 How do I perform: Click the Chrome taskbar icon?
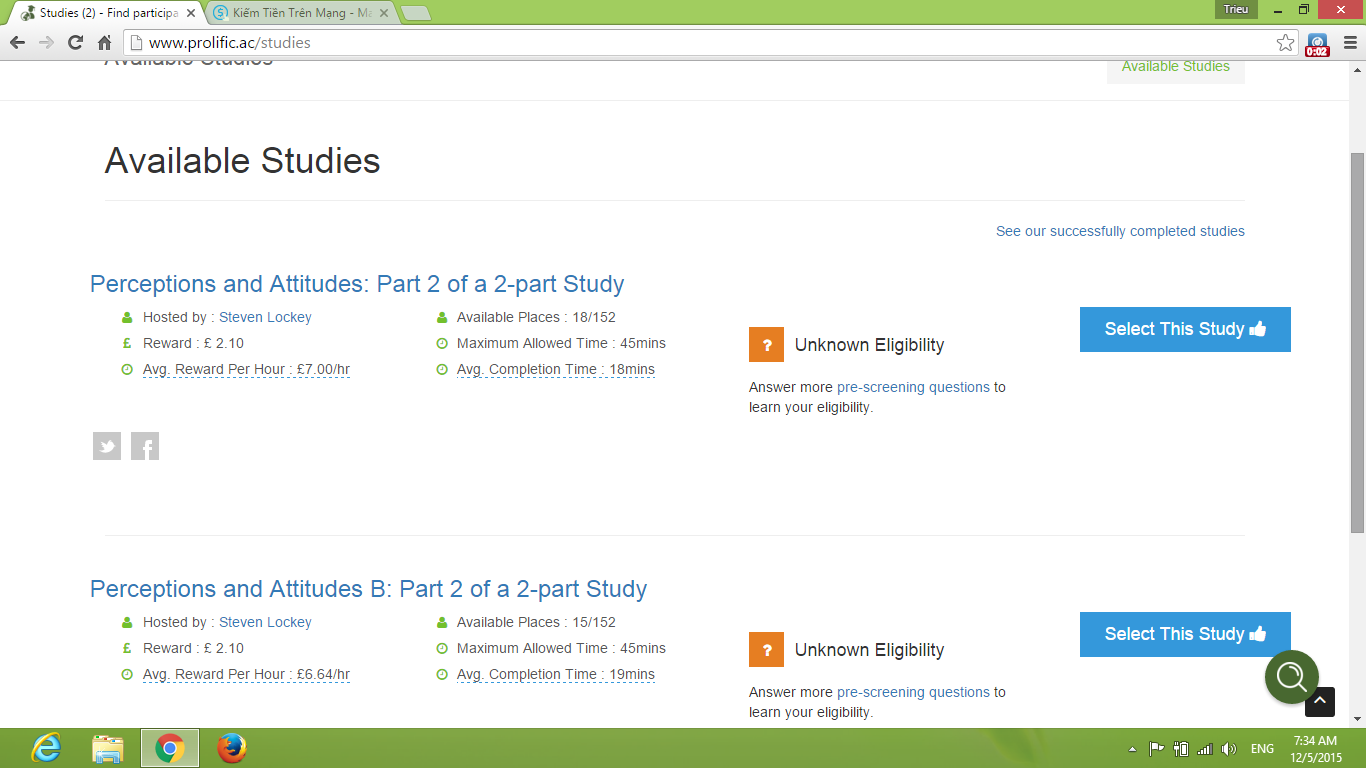tap(170, 748)
